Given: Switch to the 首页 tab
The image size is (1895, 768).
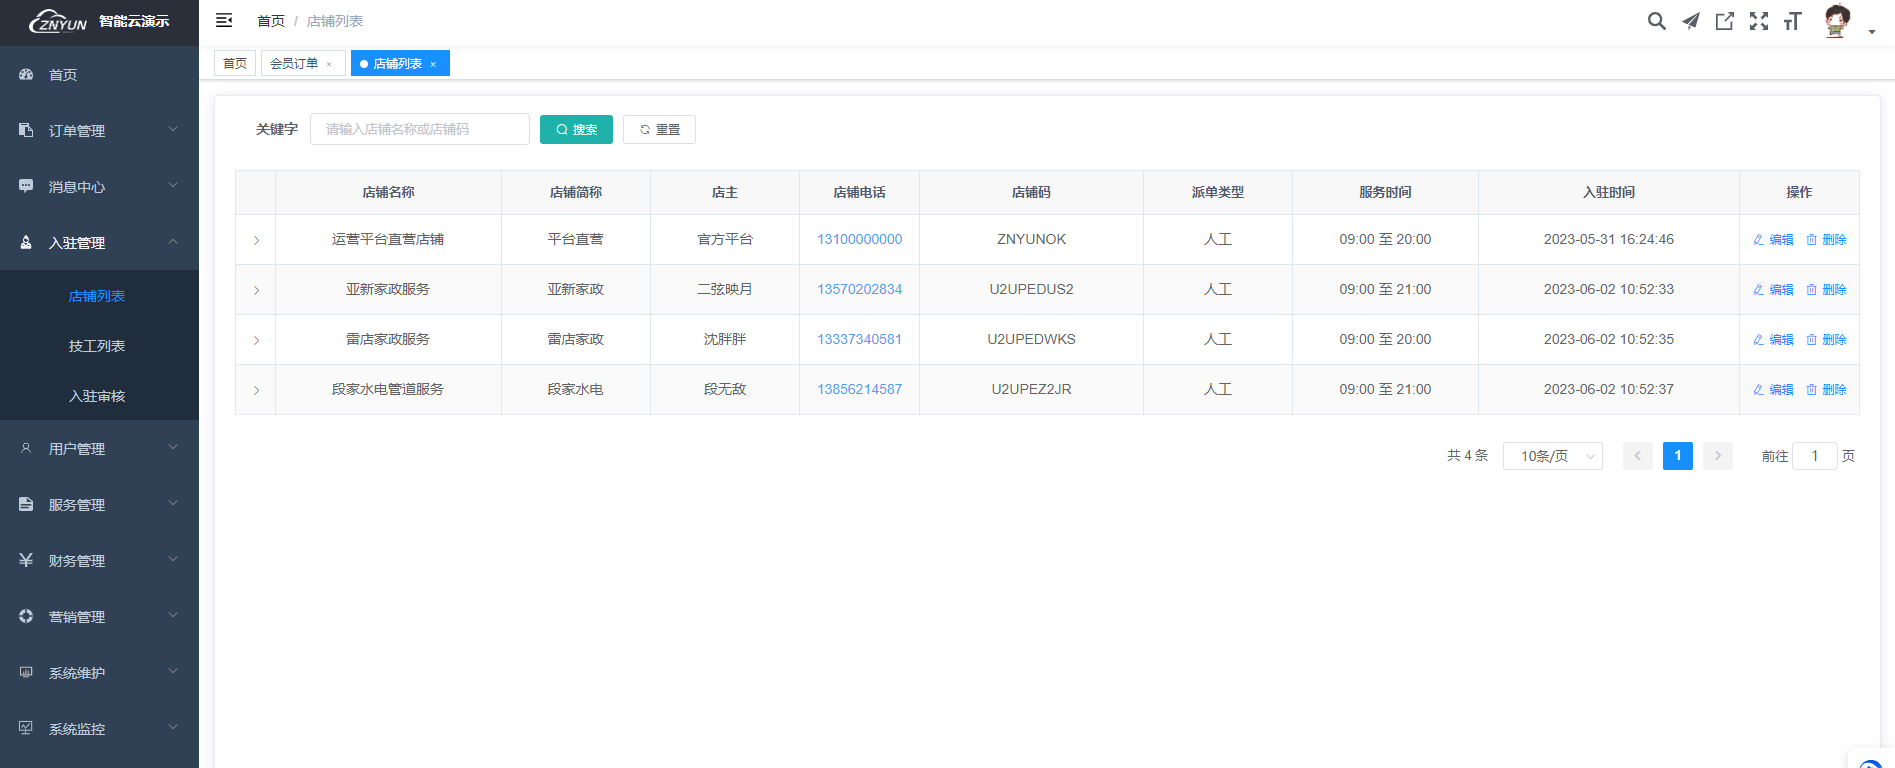Looking at the screenshot, I should [x=235, y=63].
